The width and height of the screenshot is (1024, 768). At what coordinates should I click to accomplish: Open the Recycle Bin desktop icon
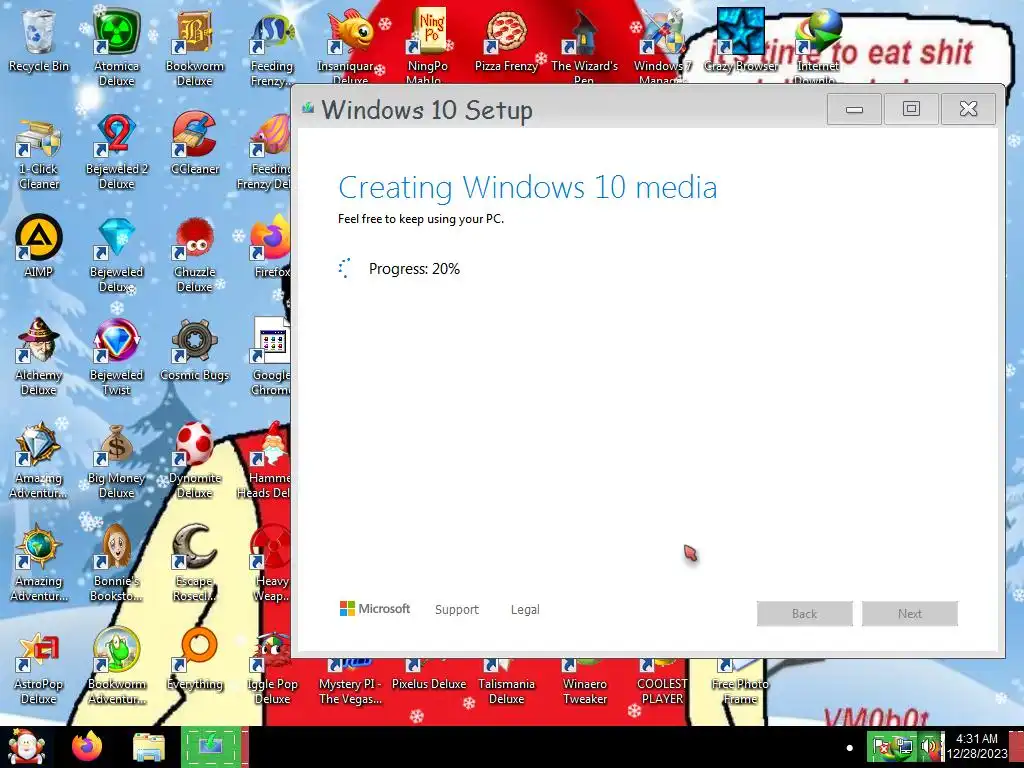pos(39,40)
